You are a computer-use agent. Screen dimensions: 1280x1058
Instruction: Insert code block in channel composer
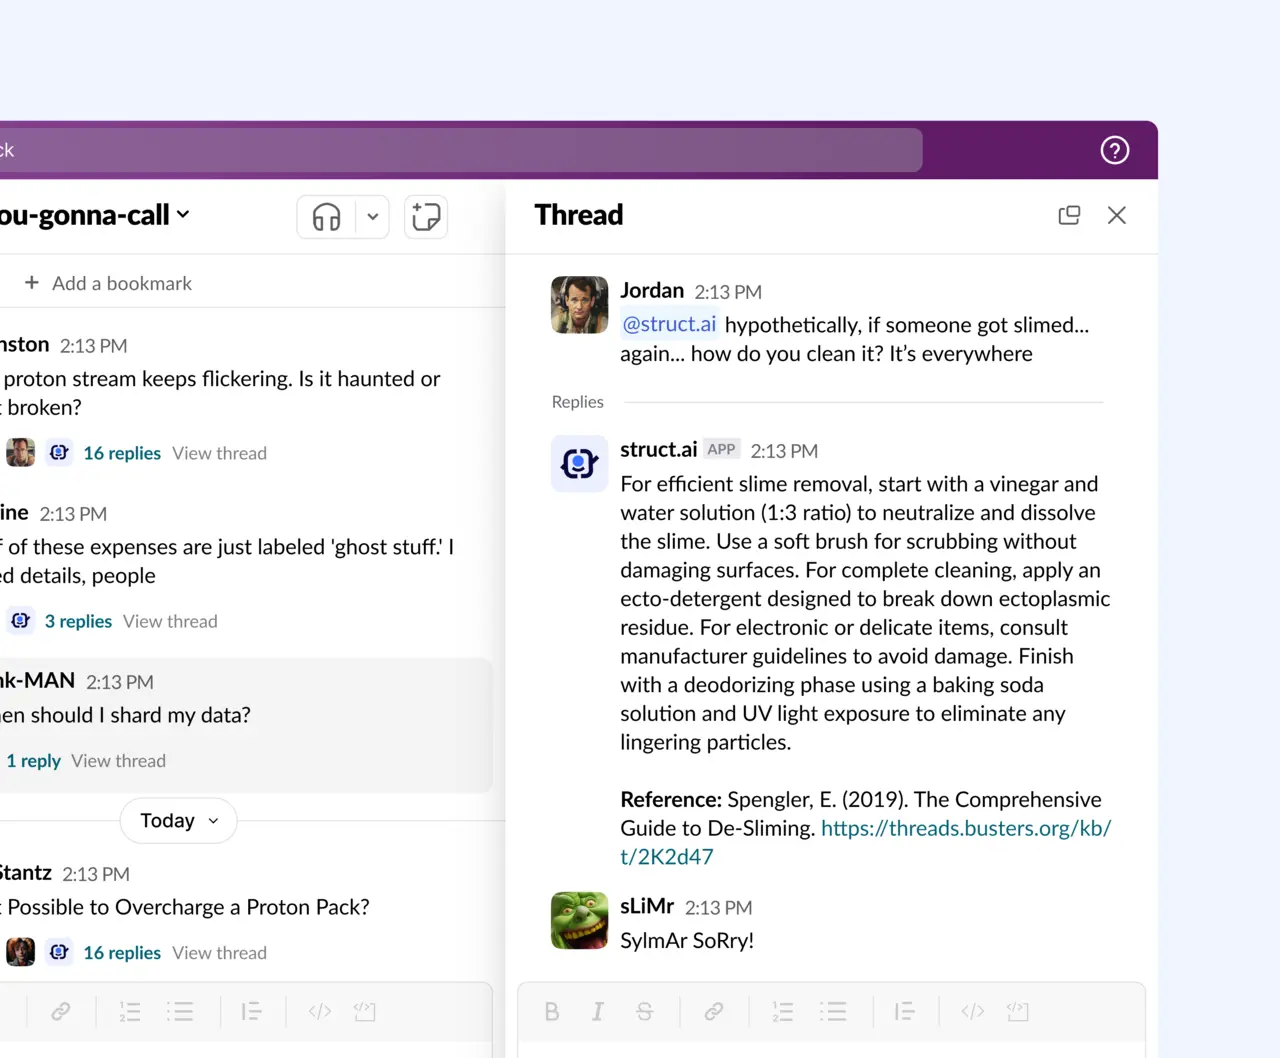pos(365,1012)
